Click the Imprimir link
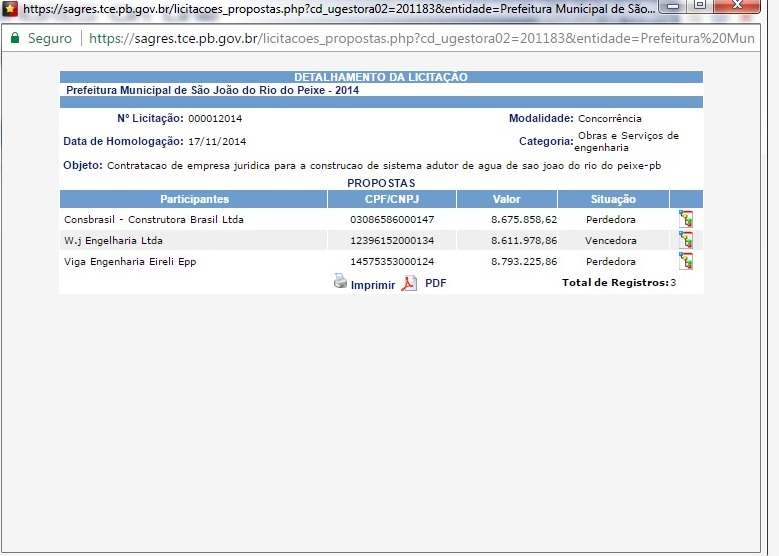 pos(372,284)
